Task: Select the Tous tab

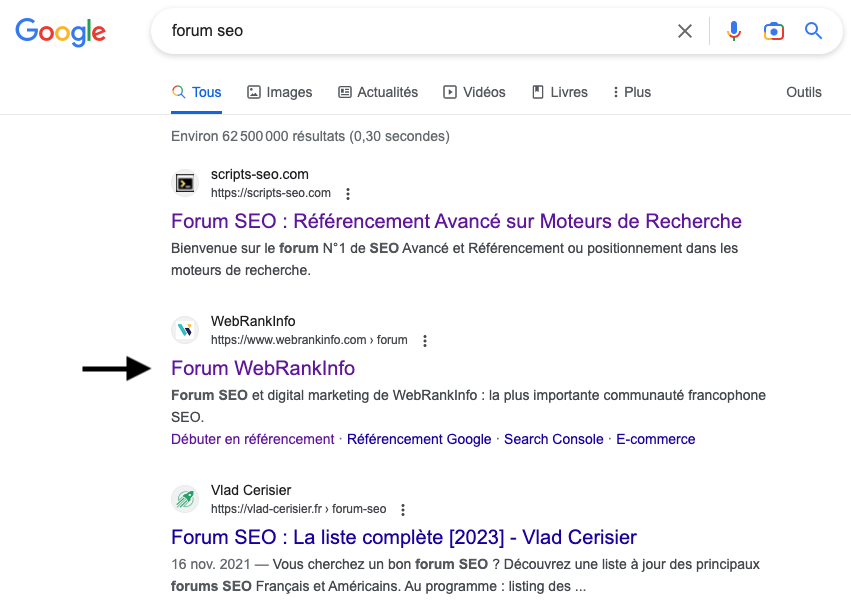Action: [x=196, y=92]
